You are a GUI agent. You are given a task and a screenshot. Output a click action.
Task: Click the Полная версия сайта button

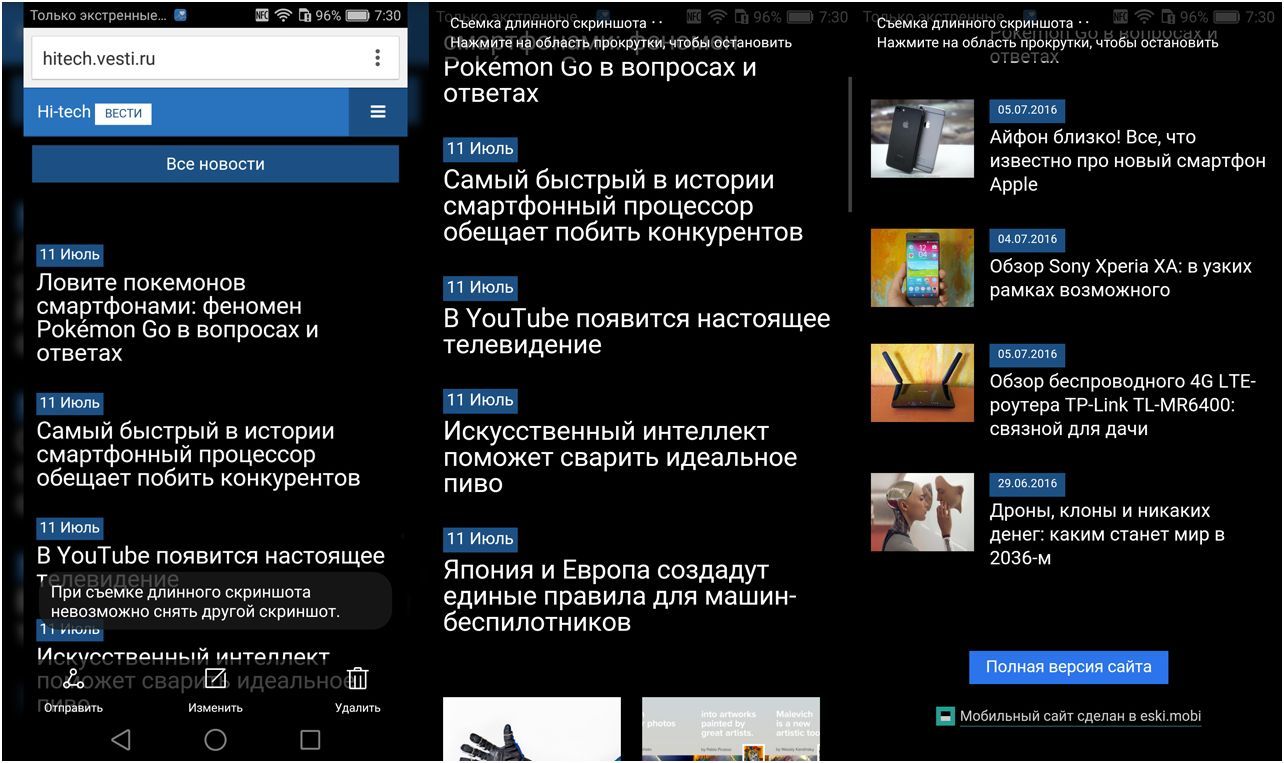pyautogui.click(x=1068, y=667)
